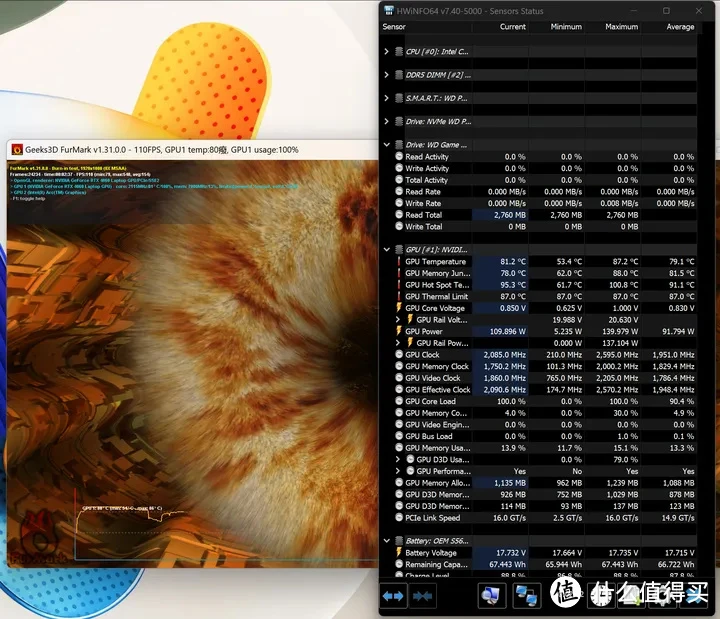The image size is (720, 619).
Task: Click the chip icon beside GPU [#1]: NVIDI...
Action: [x=399, y=249]
